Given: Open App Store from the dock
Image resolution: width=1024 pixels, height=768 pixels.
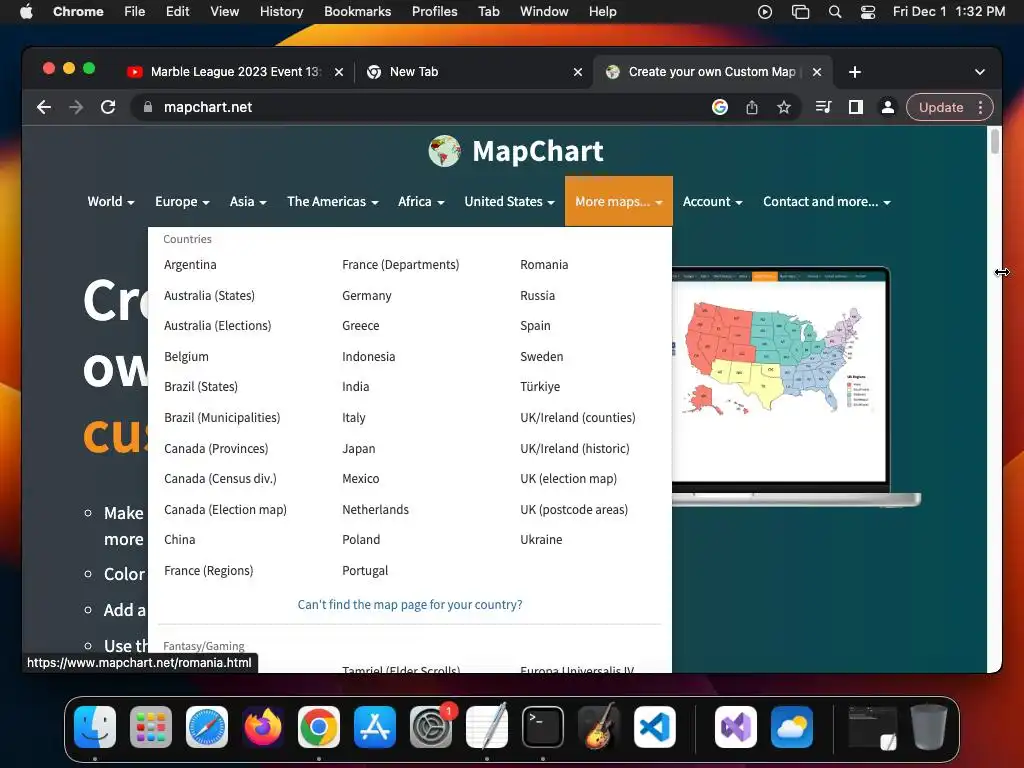Looking at the screenshot, I should (375, 727).
